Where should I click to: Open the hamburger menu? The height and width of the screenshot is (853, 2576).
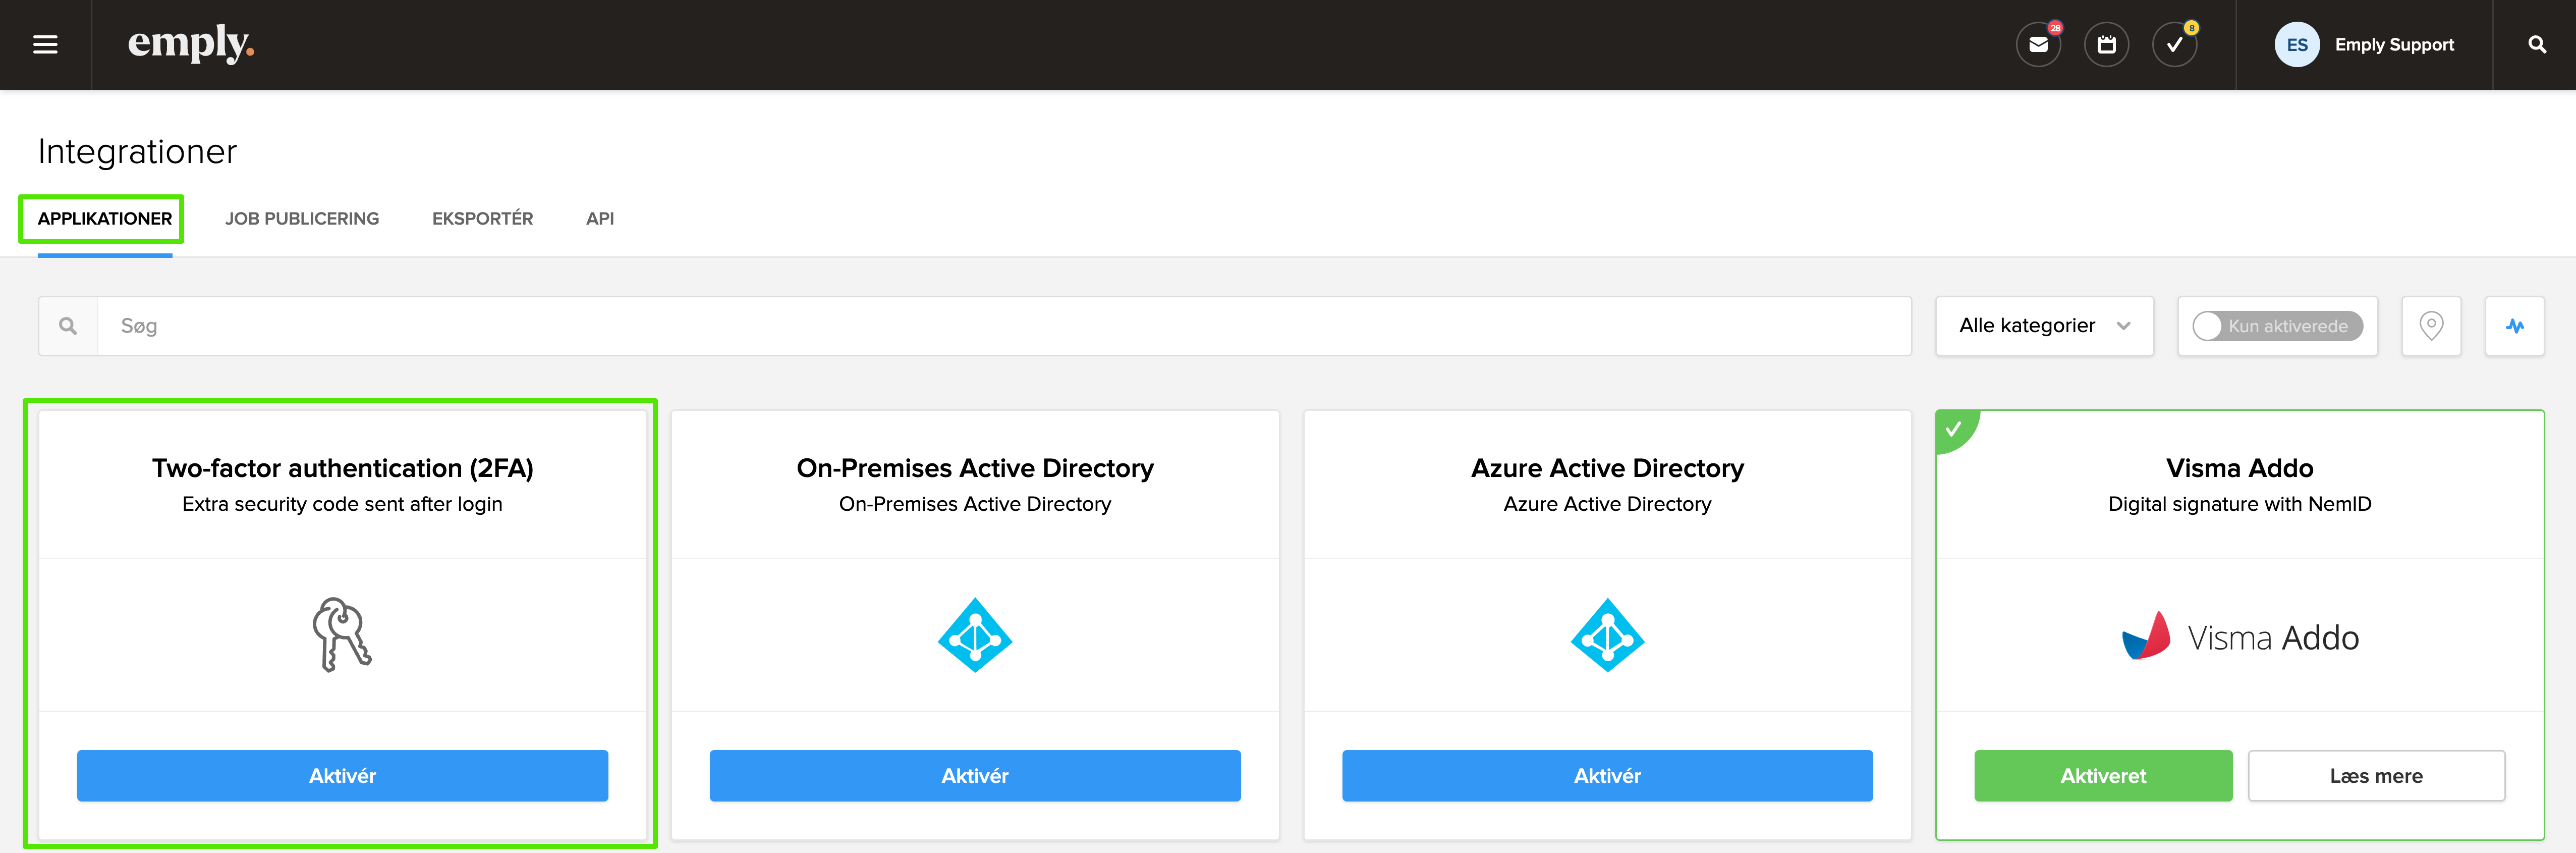pos(45,45)
